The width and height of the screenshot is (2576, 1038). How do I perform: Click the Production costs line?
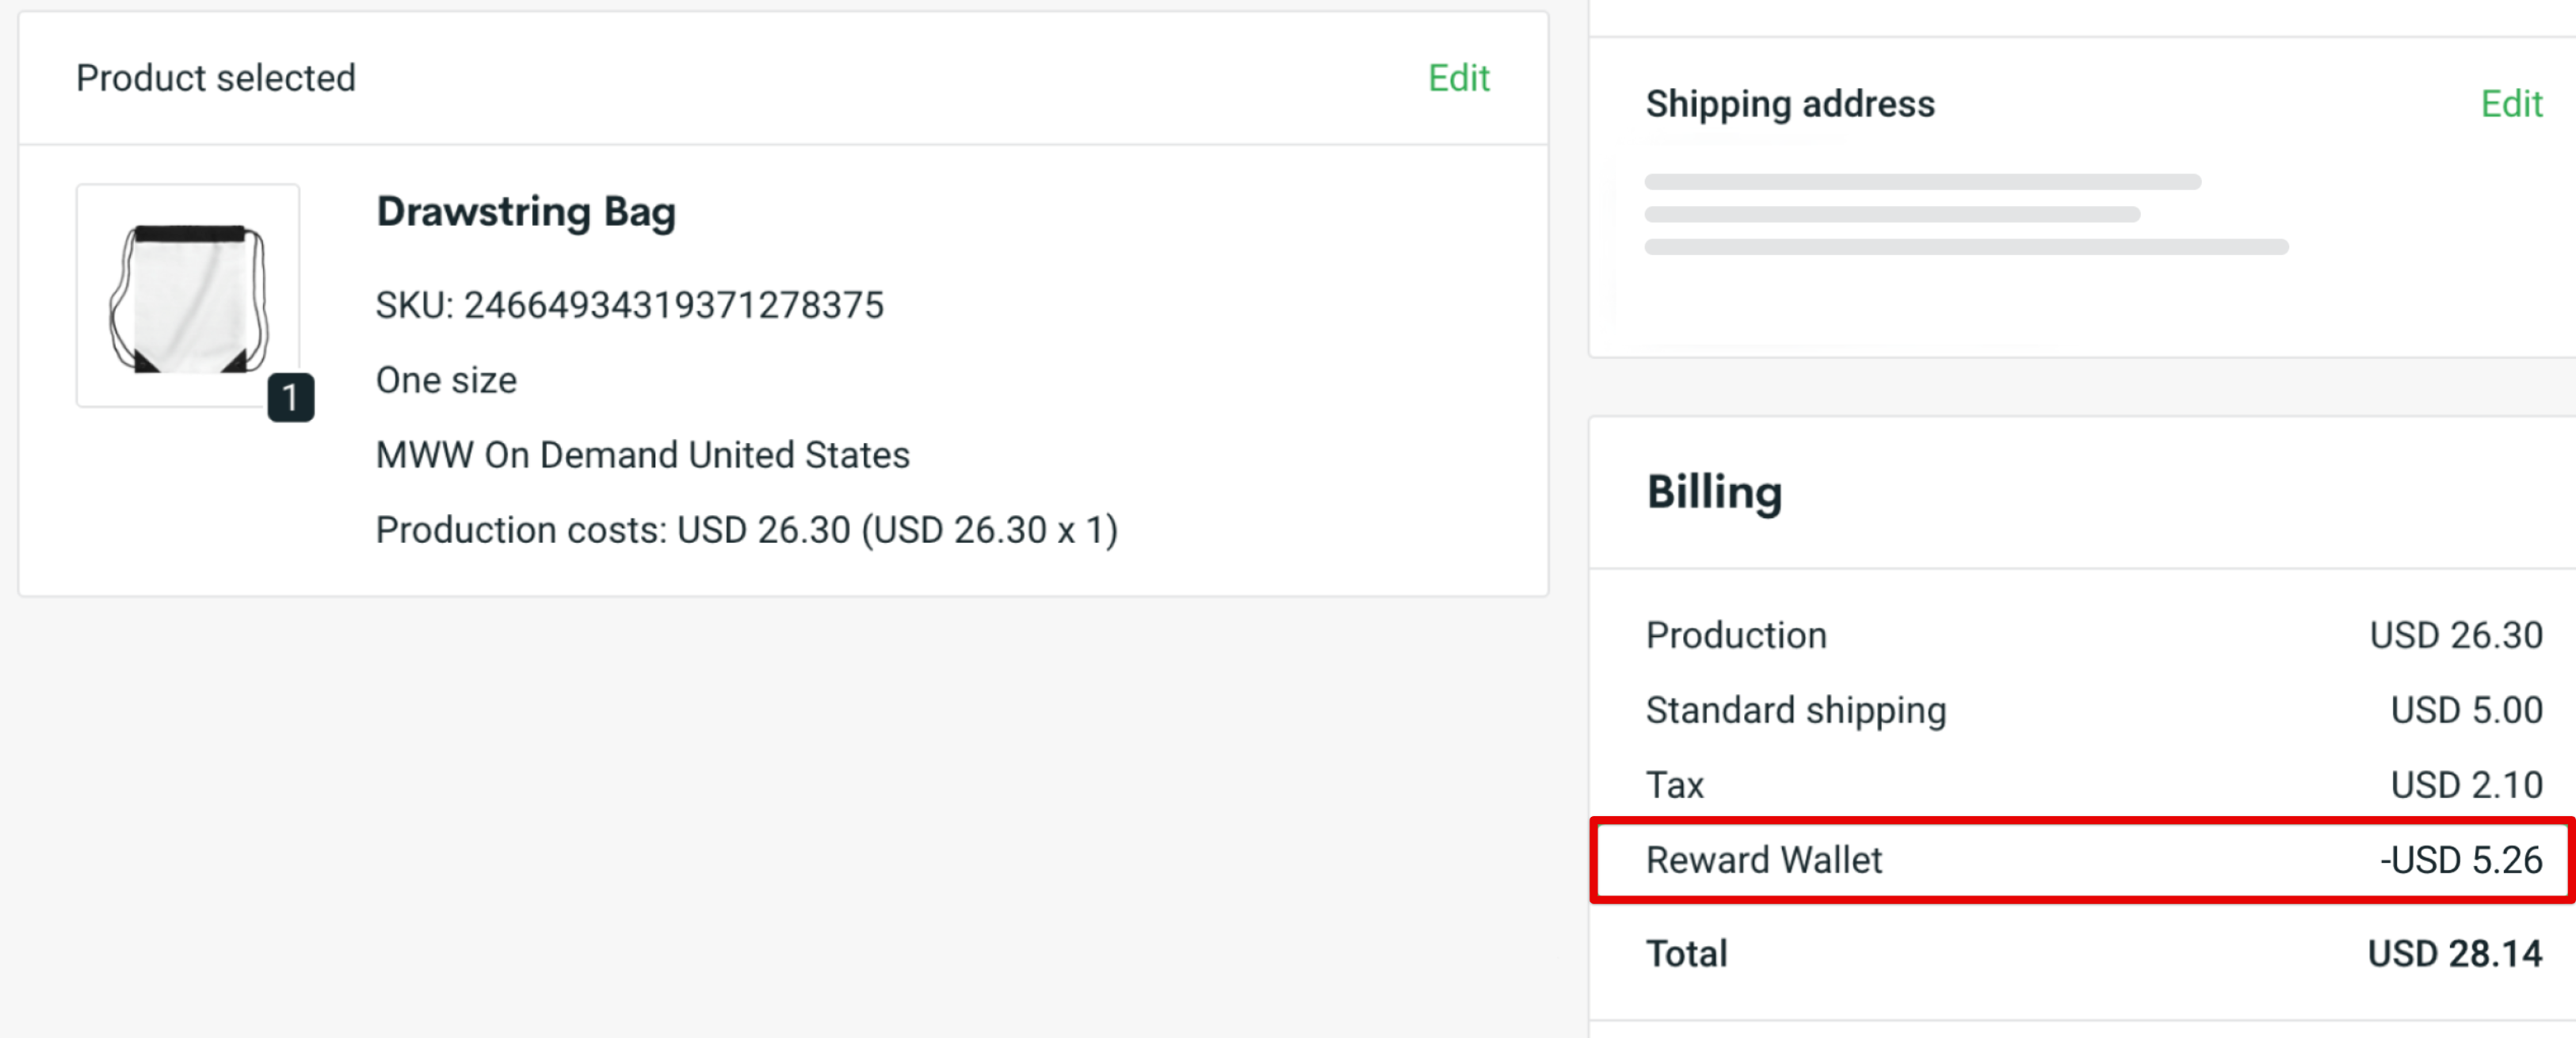point(747,530)
